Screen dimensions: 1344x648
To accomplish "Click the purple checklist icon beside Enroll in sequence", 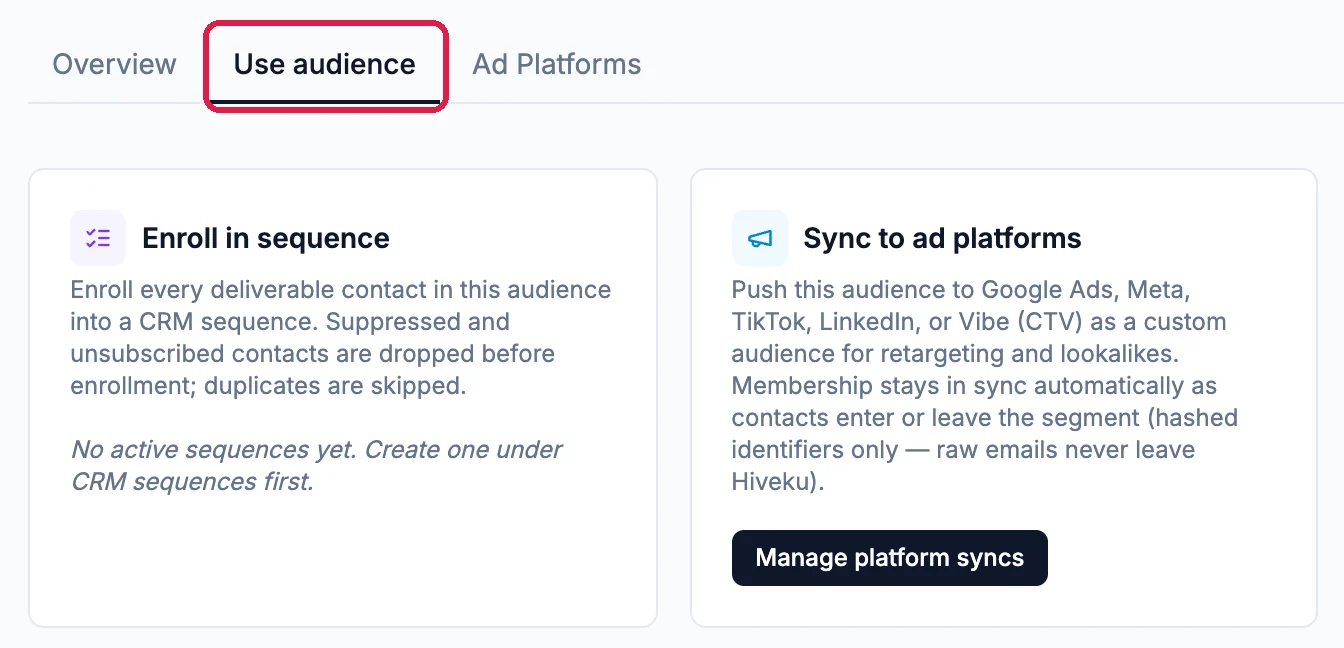I will (98, 238).
